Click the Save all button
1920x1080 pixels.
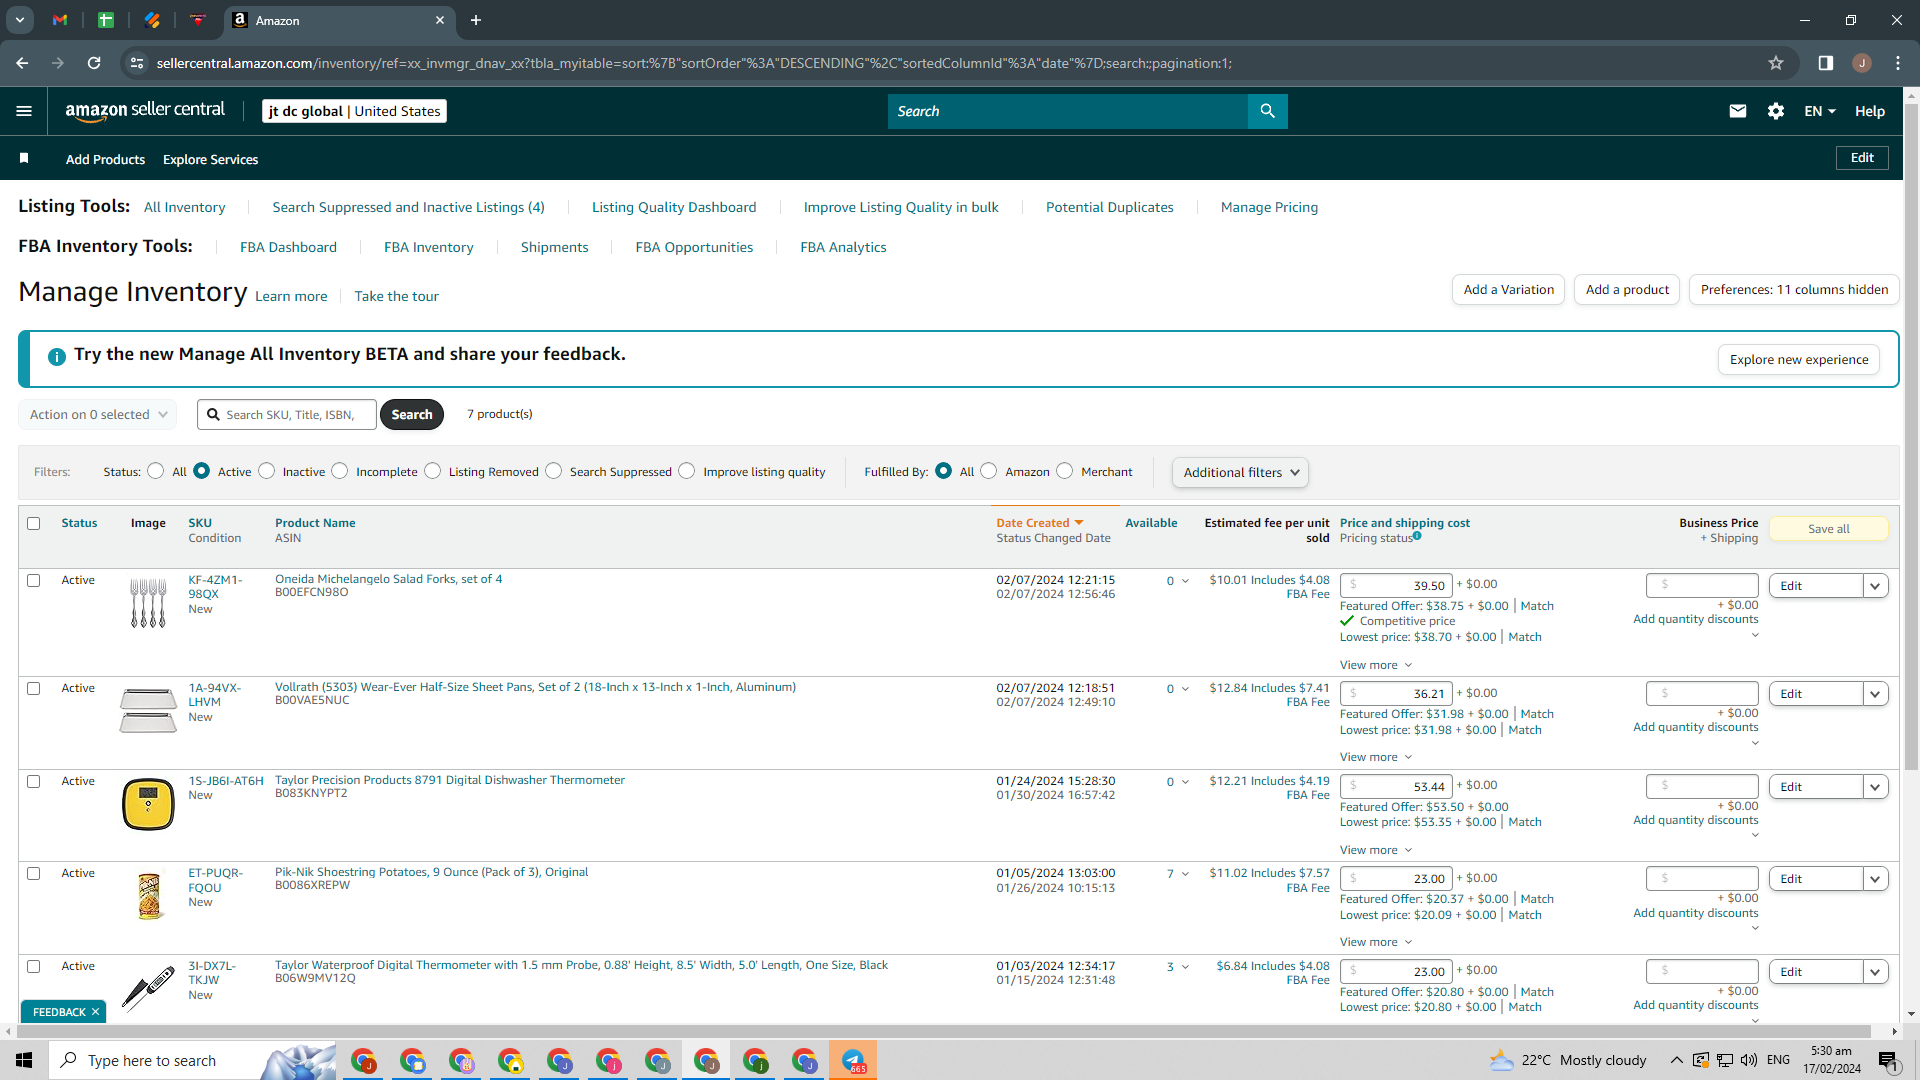pos(1829,529)
